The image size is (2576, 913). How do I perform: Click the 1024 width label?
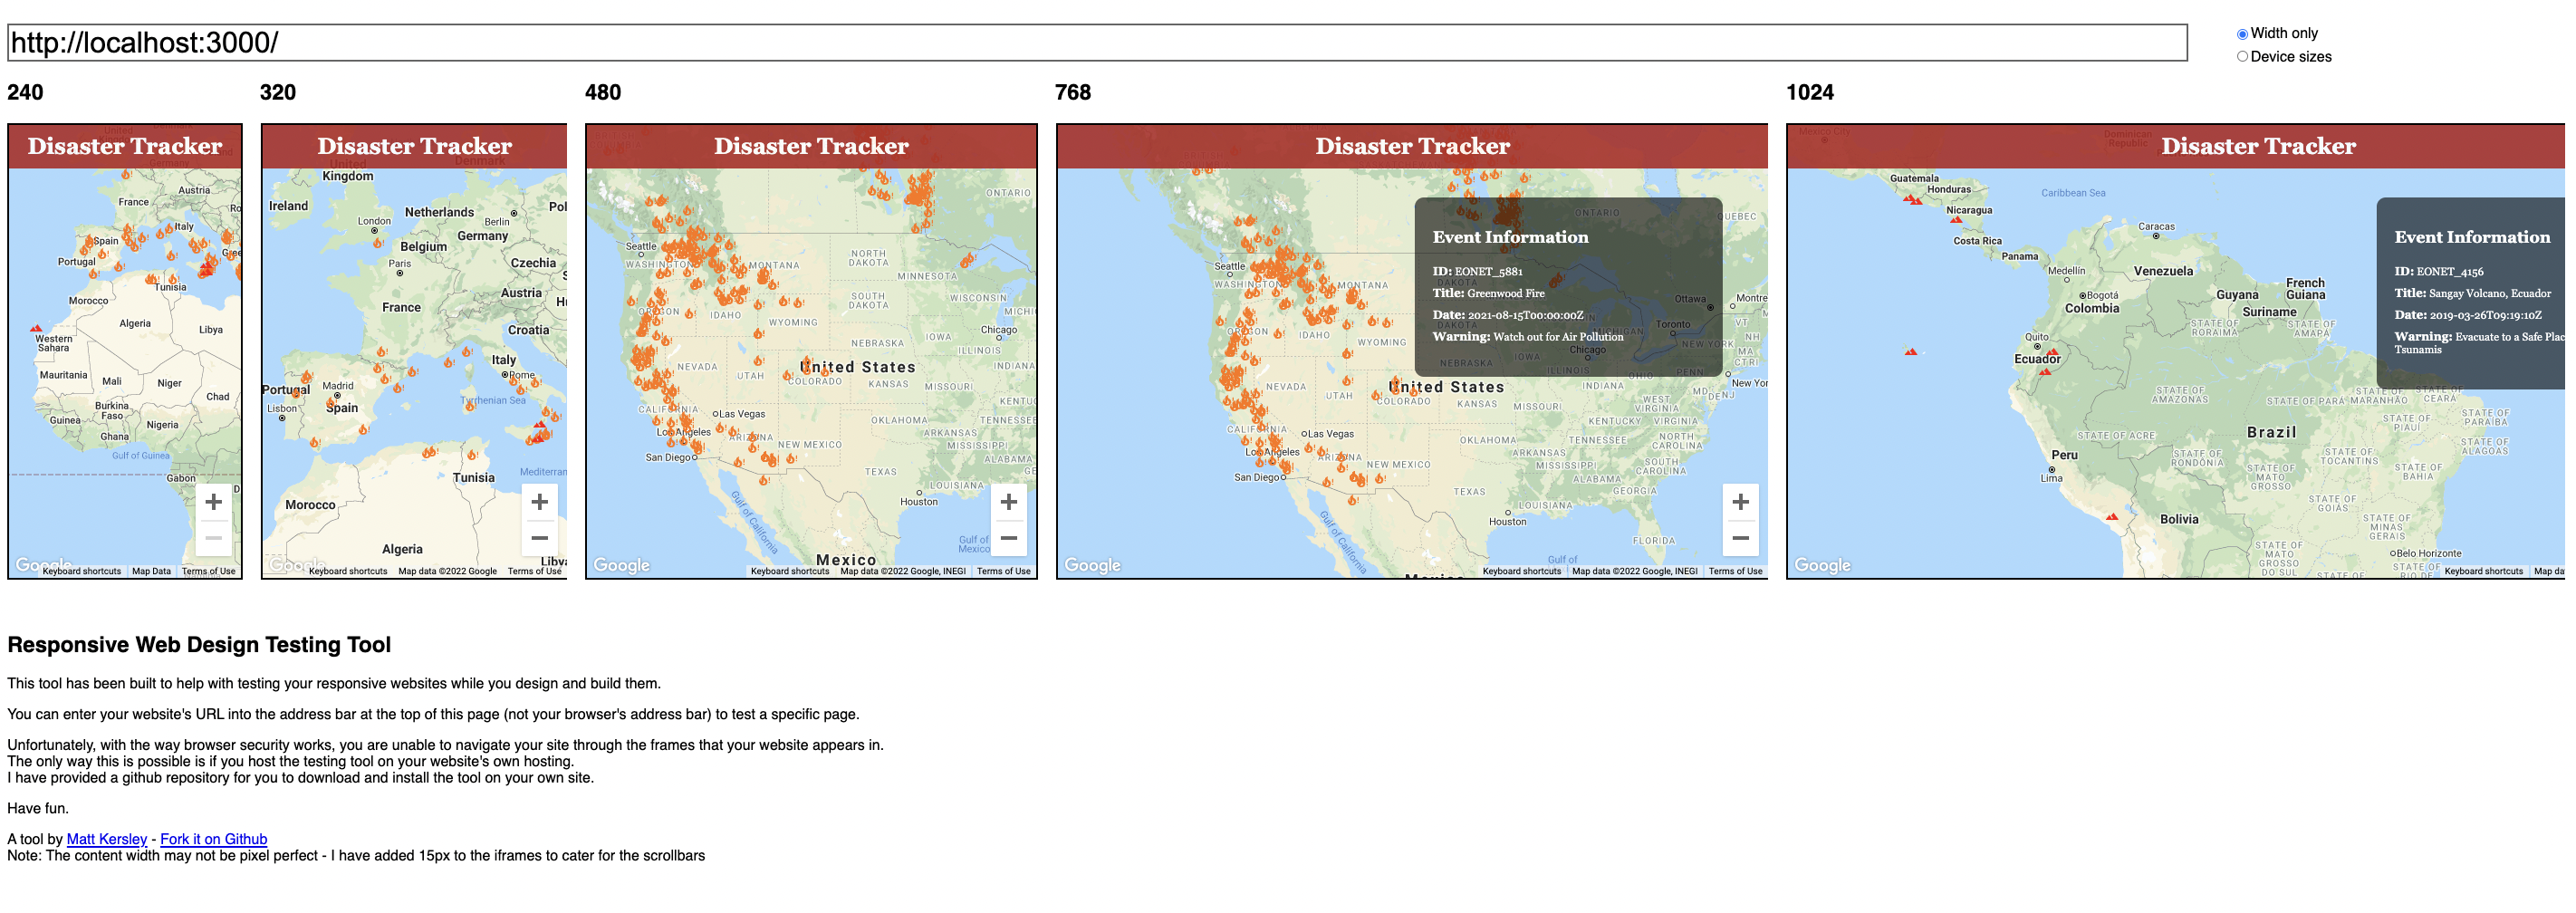(x=1810, y=92)
